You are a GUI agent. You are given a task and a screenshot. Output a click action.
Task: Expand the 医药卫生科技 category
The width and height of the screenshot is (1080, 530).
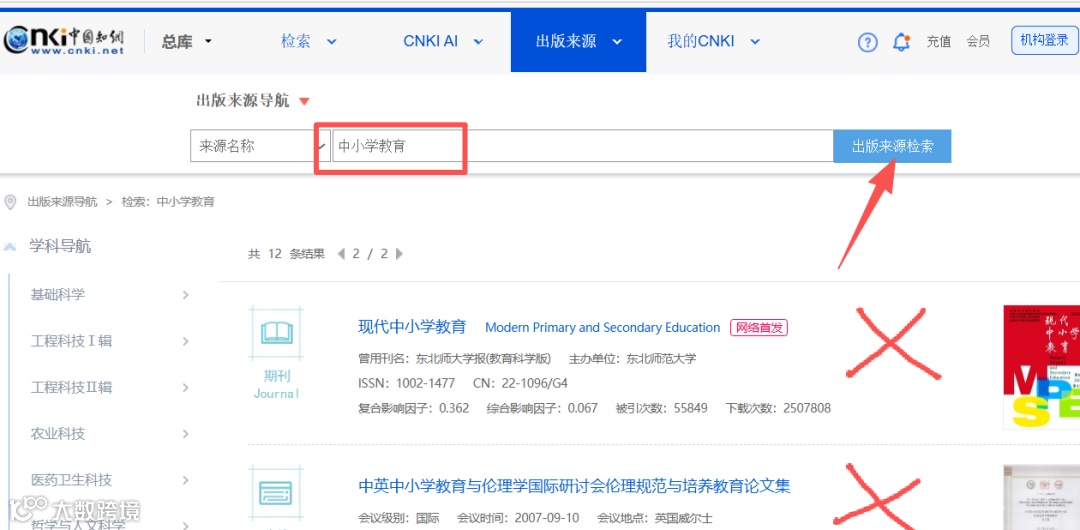click(185, 480)
